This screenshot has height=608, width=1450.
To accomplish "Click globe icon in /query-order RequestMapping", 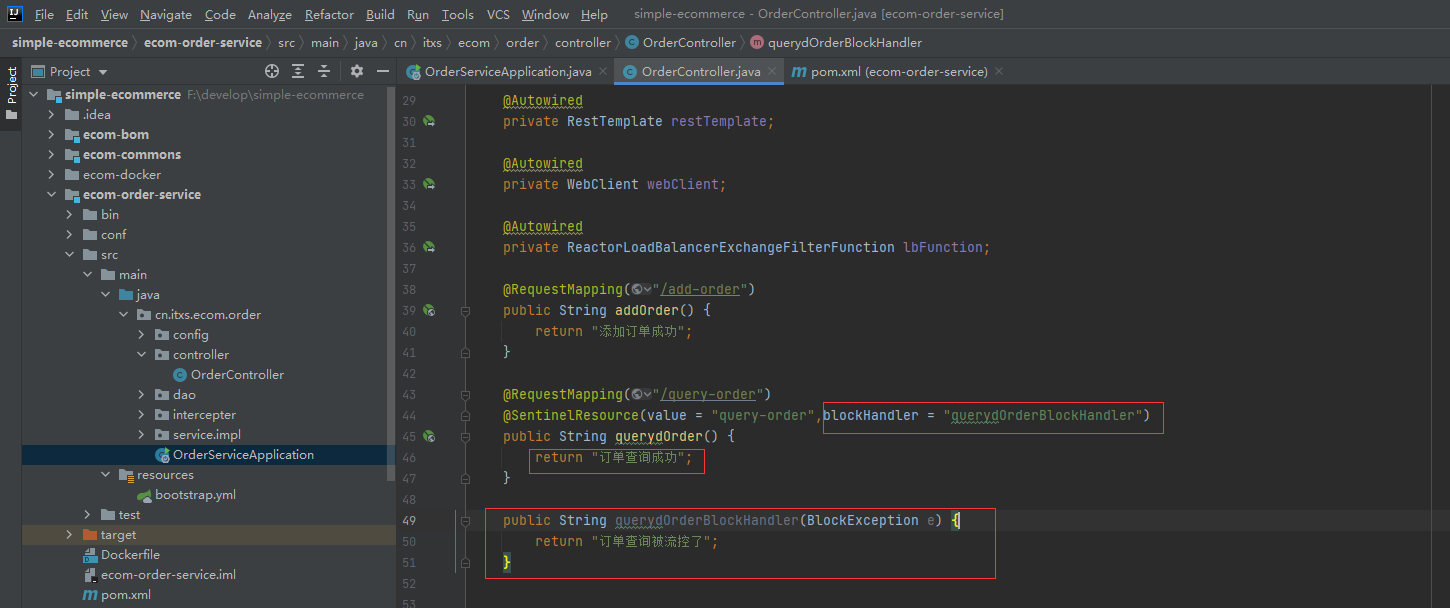I will 636,394.
